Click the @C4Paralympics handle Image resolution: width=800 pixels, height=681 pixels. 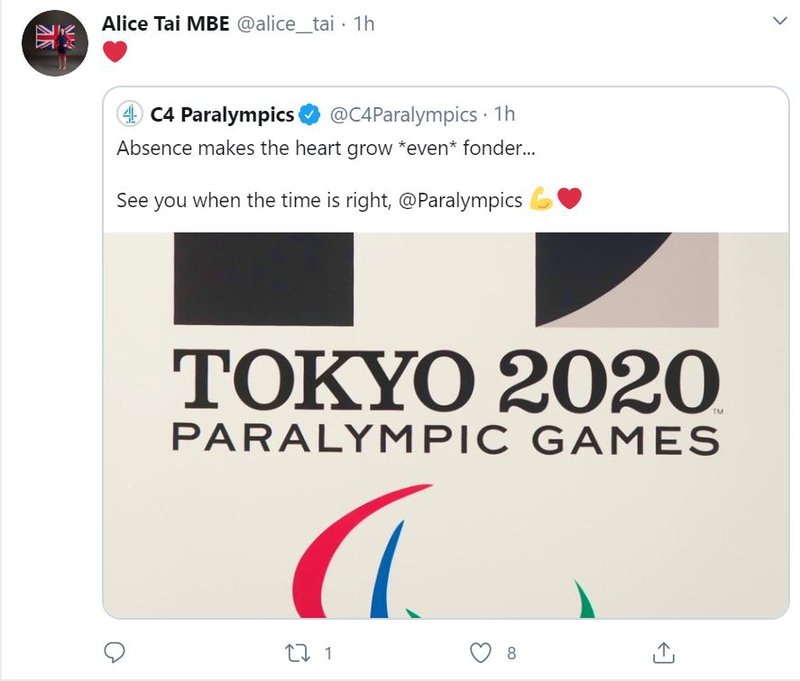click(x=403, y=115)
